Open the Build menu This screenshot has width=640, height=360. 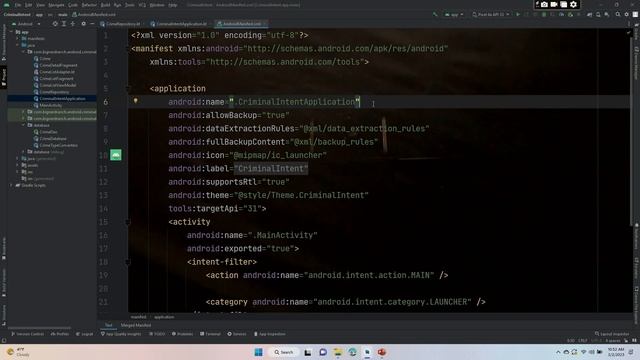105,5
